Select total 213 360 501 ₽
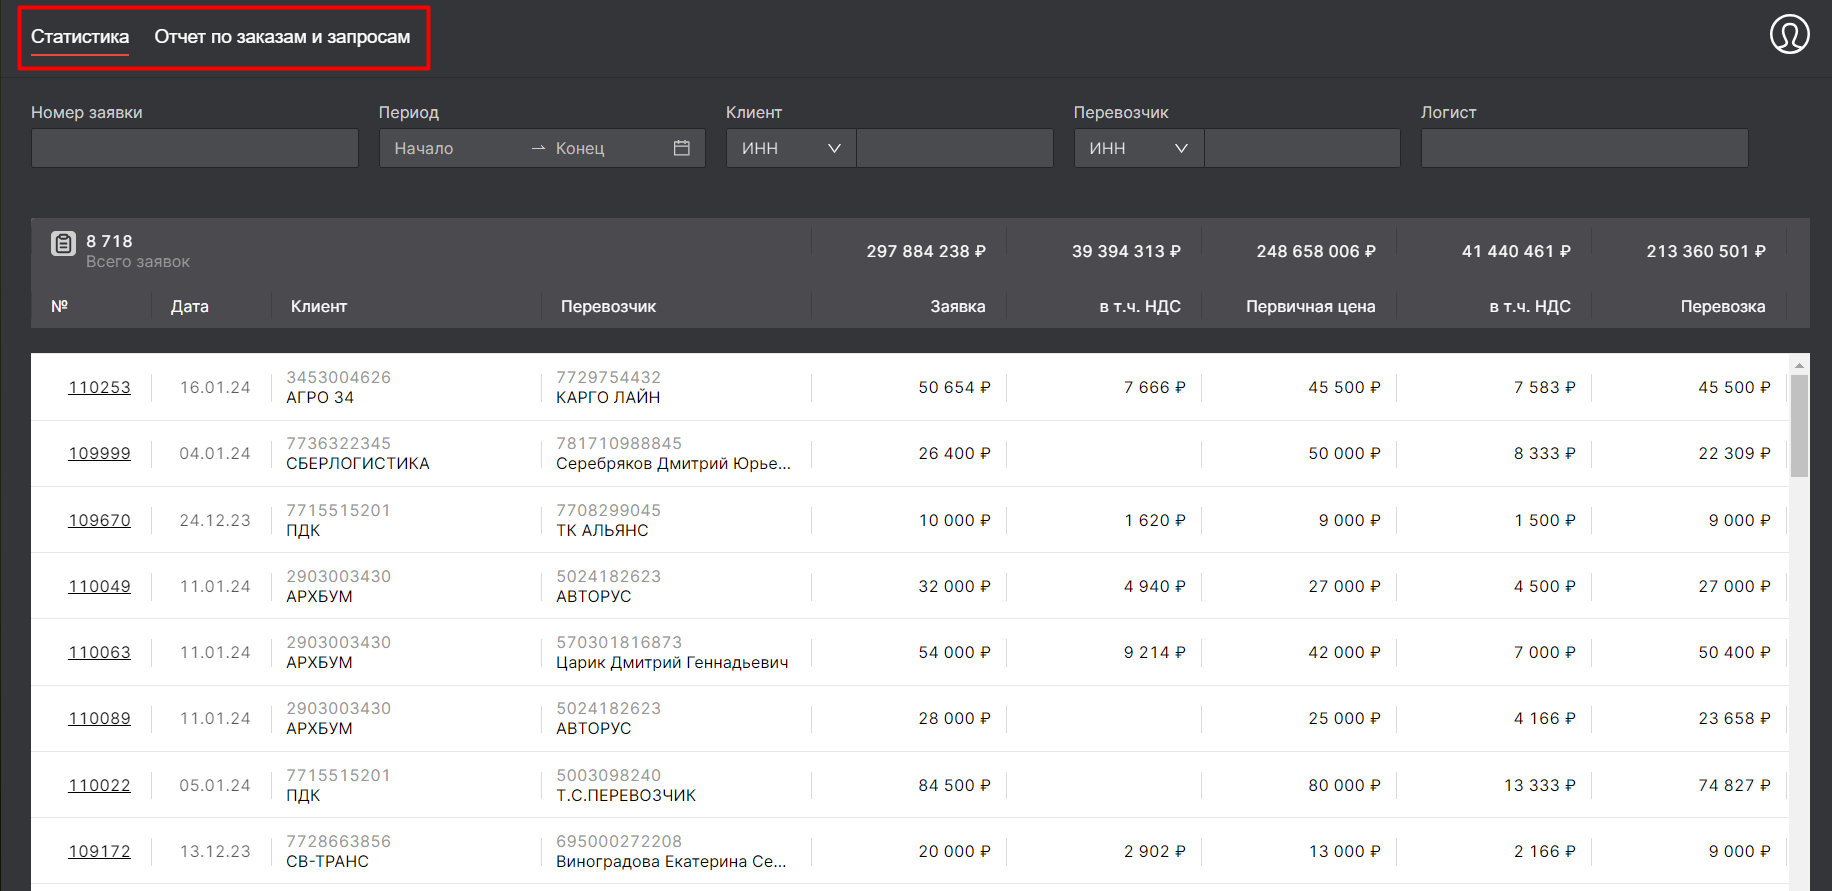The image size is (1832, 891). pyautogui.click(x=1706, y=251)
